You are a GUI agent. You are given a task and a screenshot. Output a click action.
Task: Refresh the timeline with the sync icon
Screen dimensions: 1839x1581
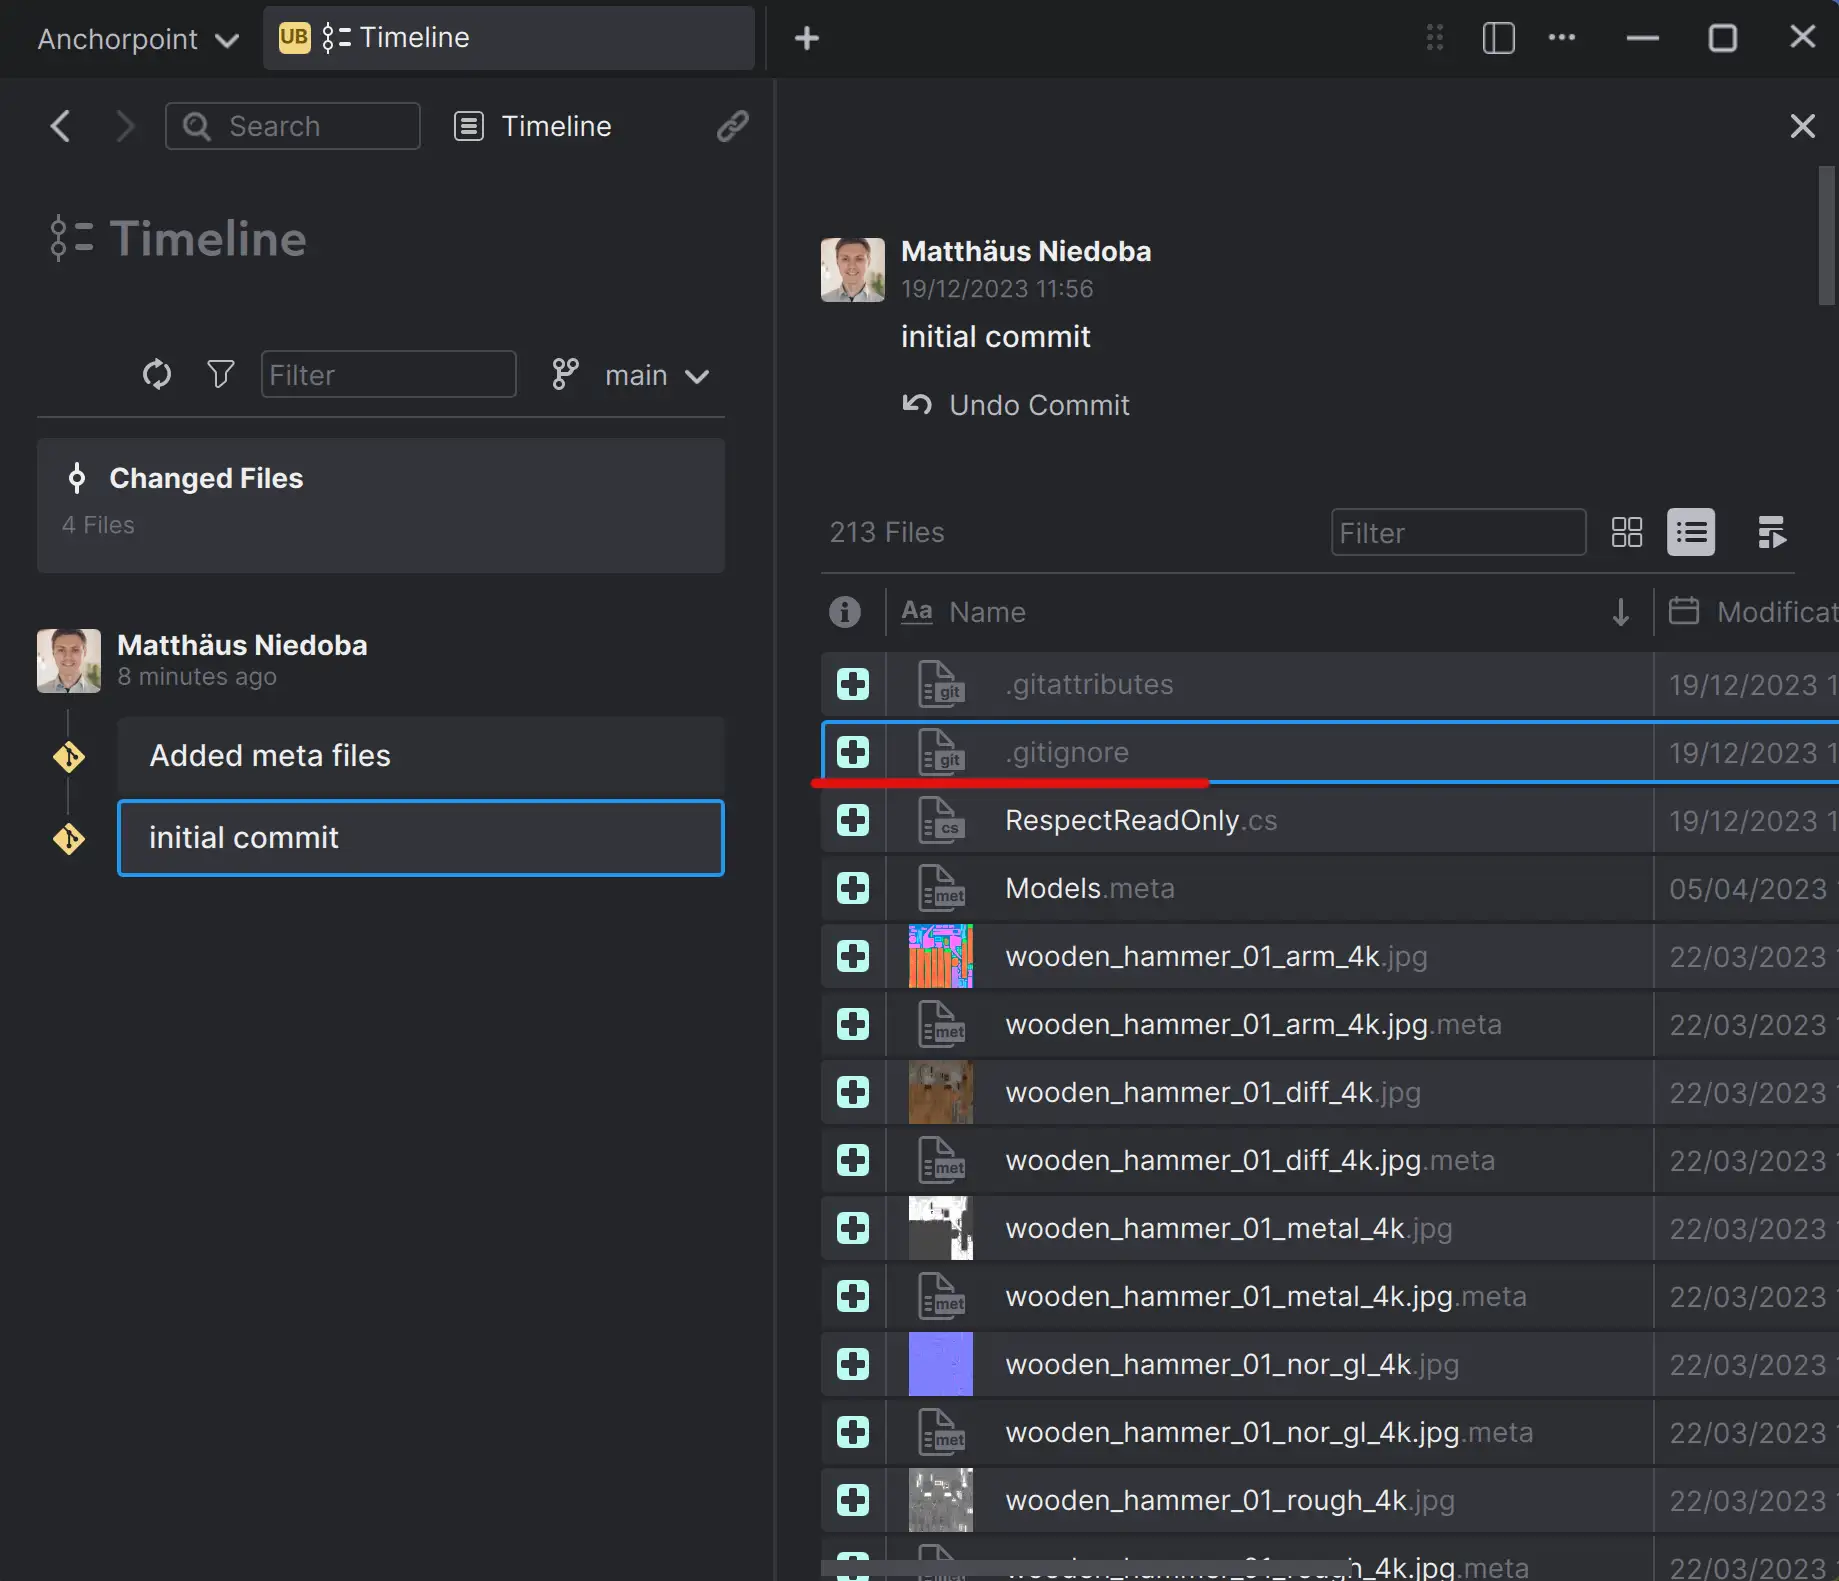(157, 374)
